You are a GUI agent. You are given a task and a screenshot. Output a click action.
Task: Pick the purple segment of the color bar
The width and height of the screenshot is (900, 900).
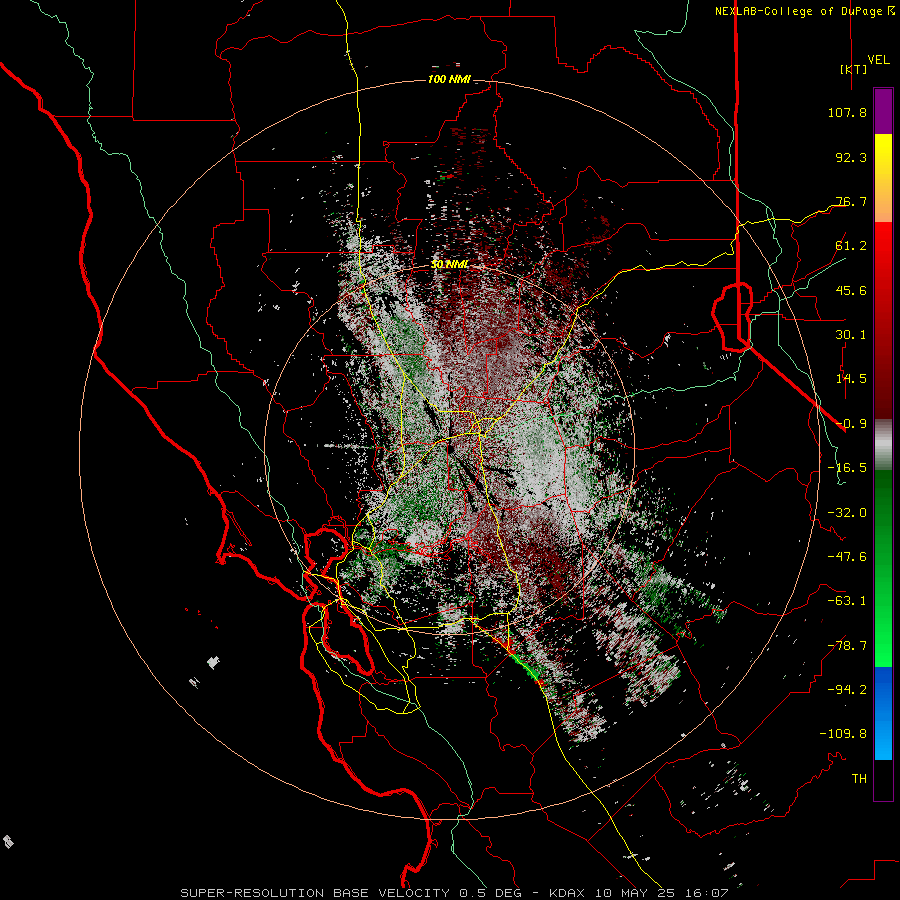pos(883,112)
